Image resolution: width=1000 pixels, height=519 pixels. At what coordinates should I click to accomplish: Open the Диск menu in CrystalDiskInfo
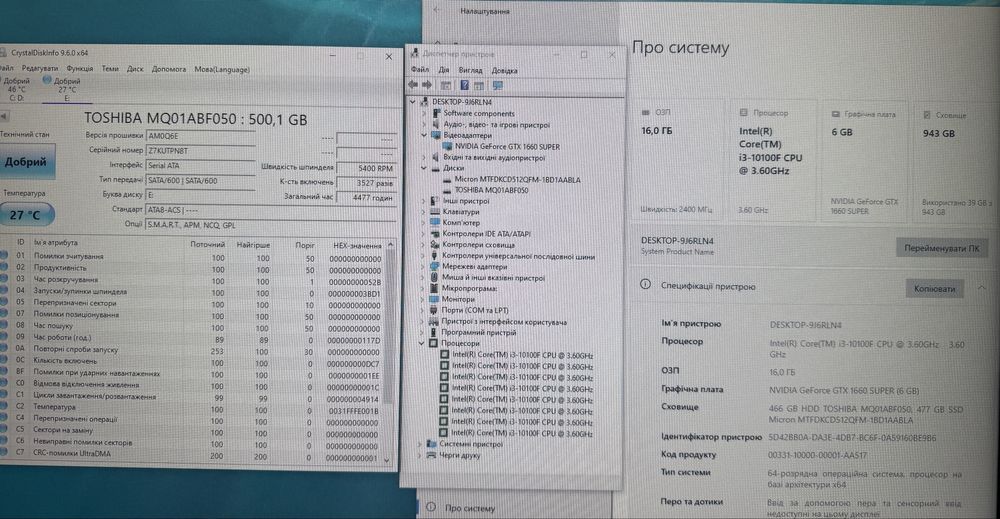click(135, 69)
